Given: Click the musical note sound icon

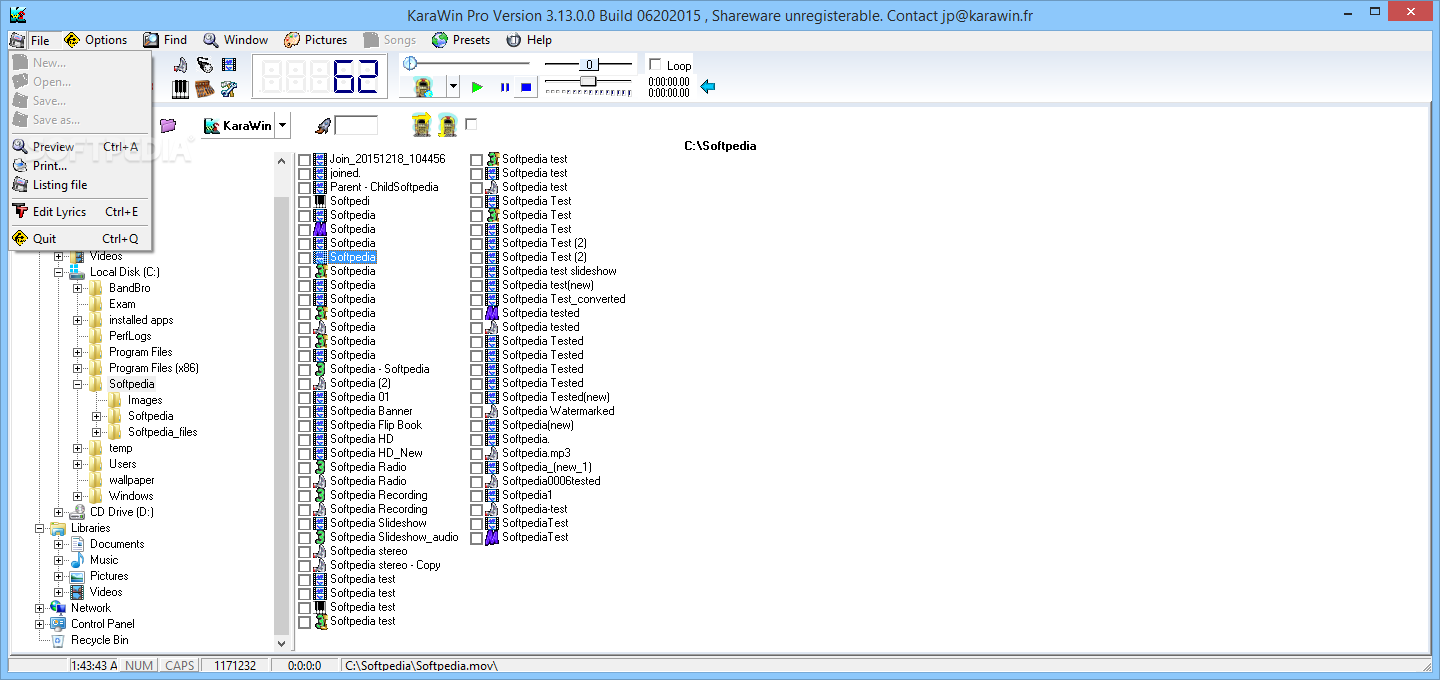Looking at the screenshot, I should click(x=181, y=65).
